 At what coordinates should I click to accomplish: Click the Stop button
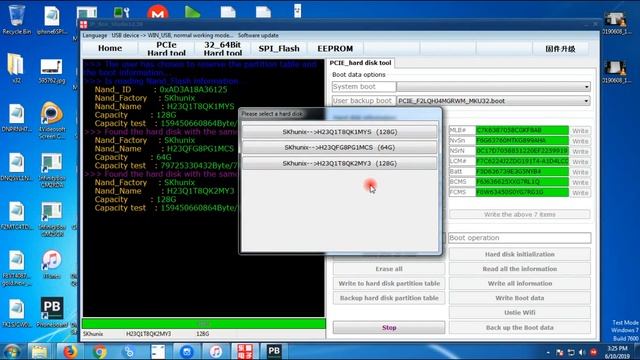[x=389, y=328]
